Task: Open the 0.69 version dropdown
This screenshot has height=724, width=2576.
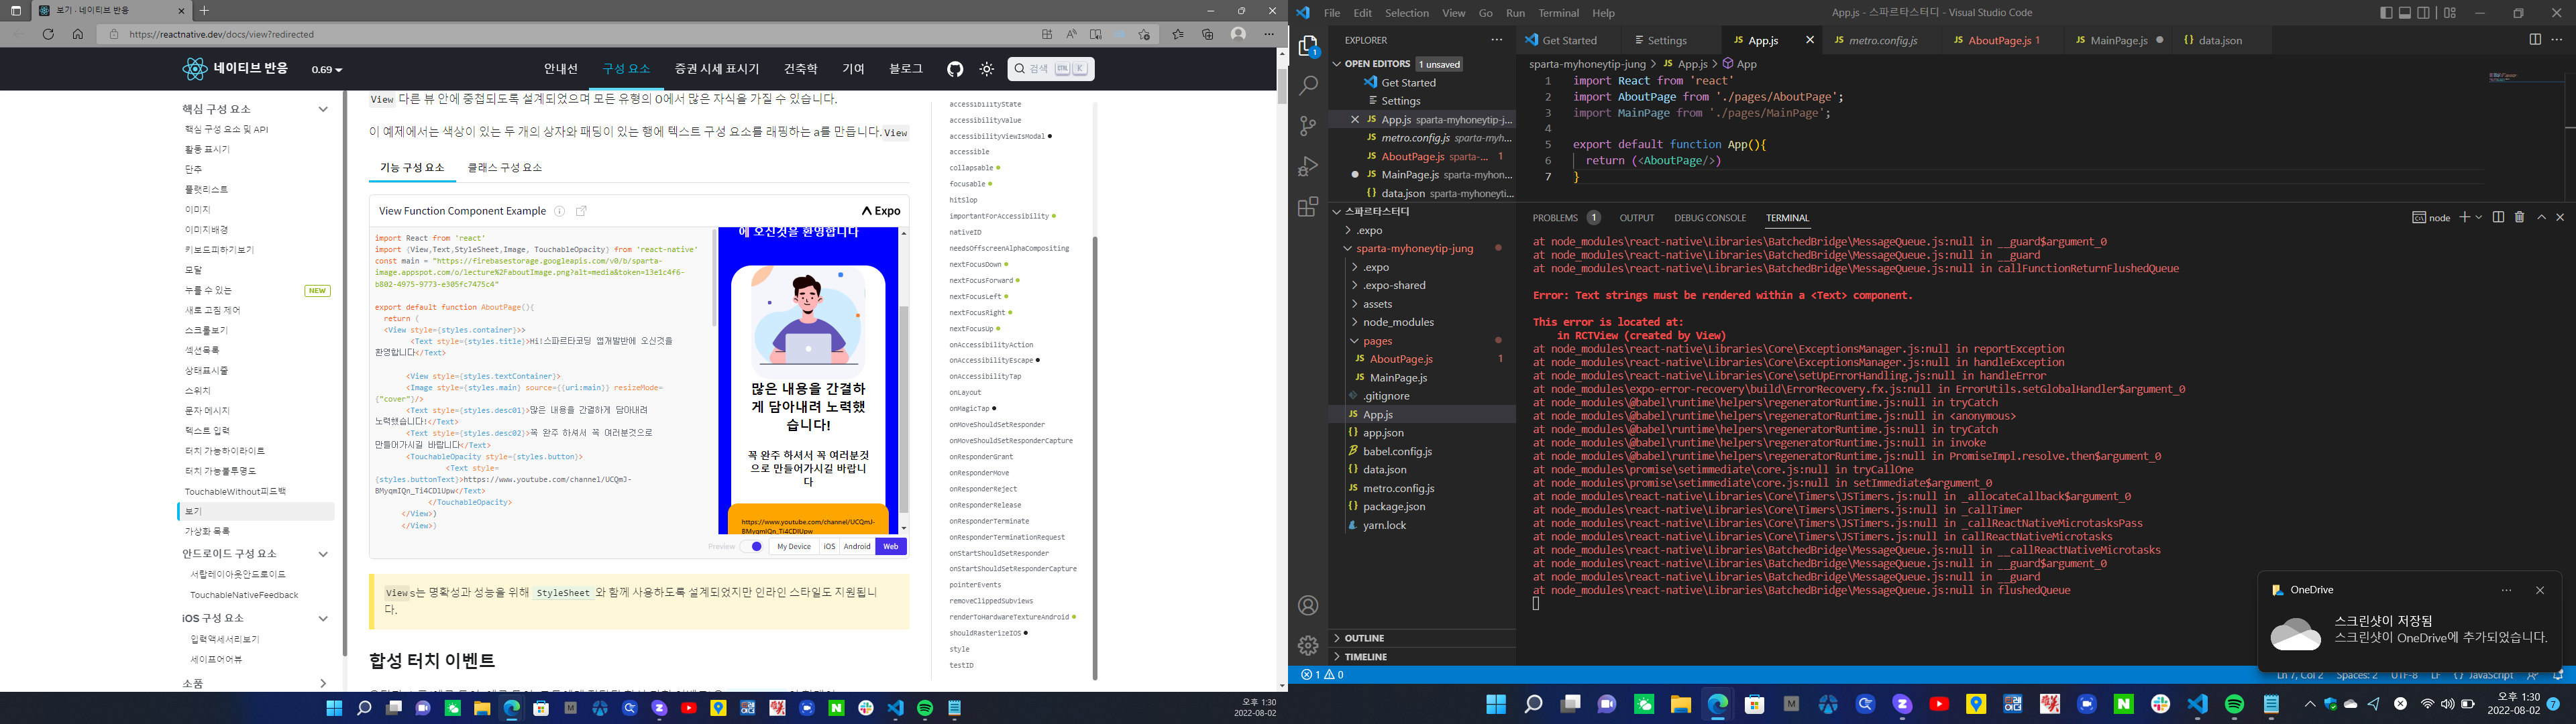Action: 327,70
